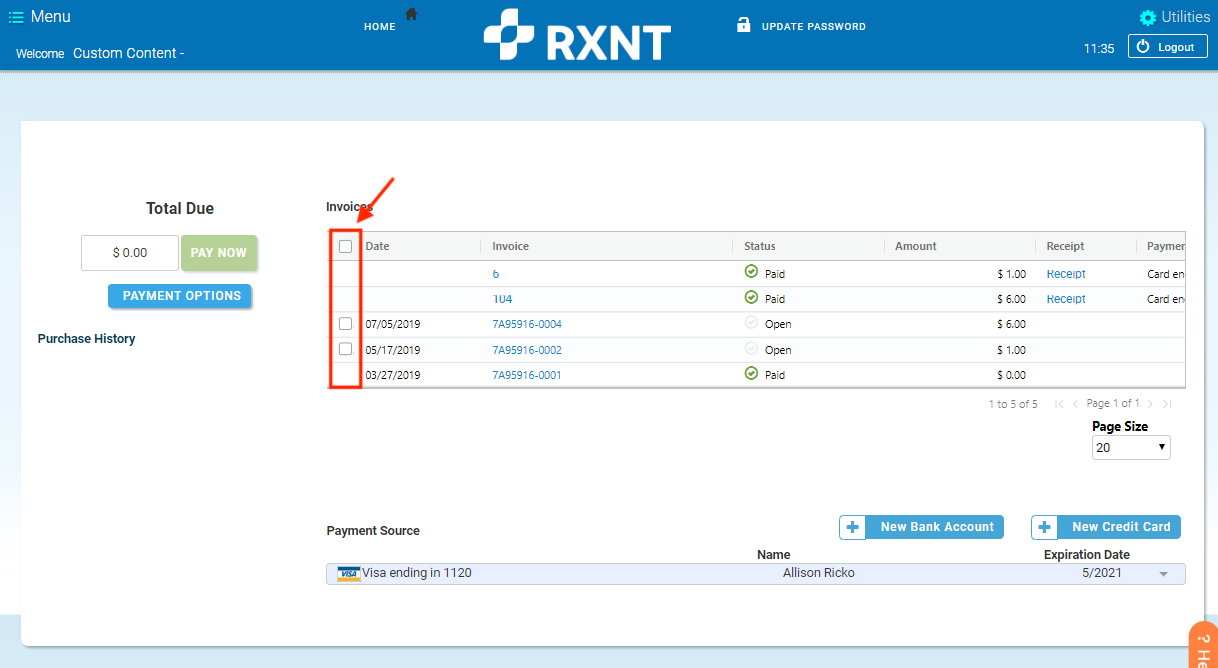Click the Open status icon for invoice 7A95916-0004
1218x668 pixels.
pyautogui.click(x=751, y=323)
